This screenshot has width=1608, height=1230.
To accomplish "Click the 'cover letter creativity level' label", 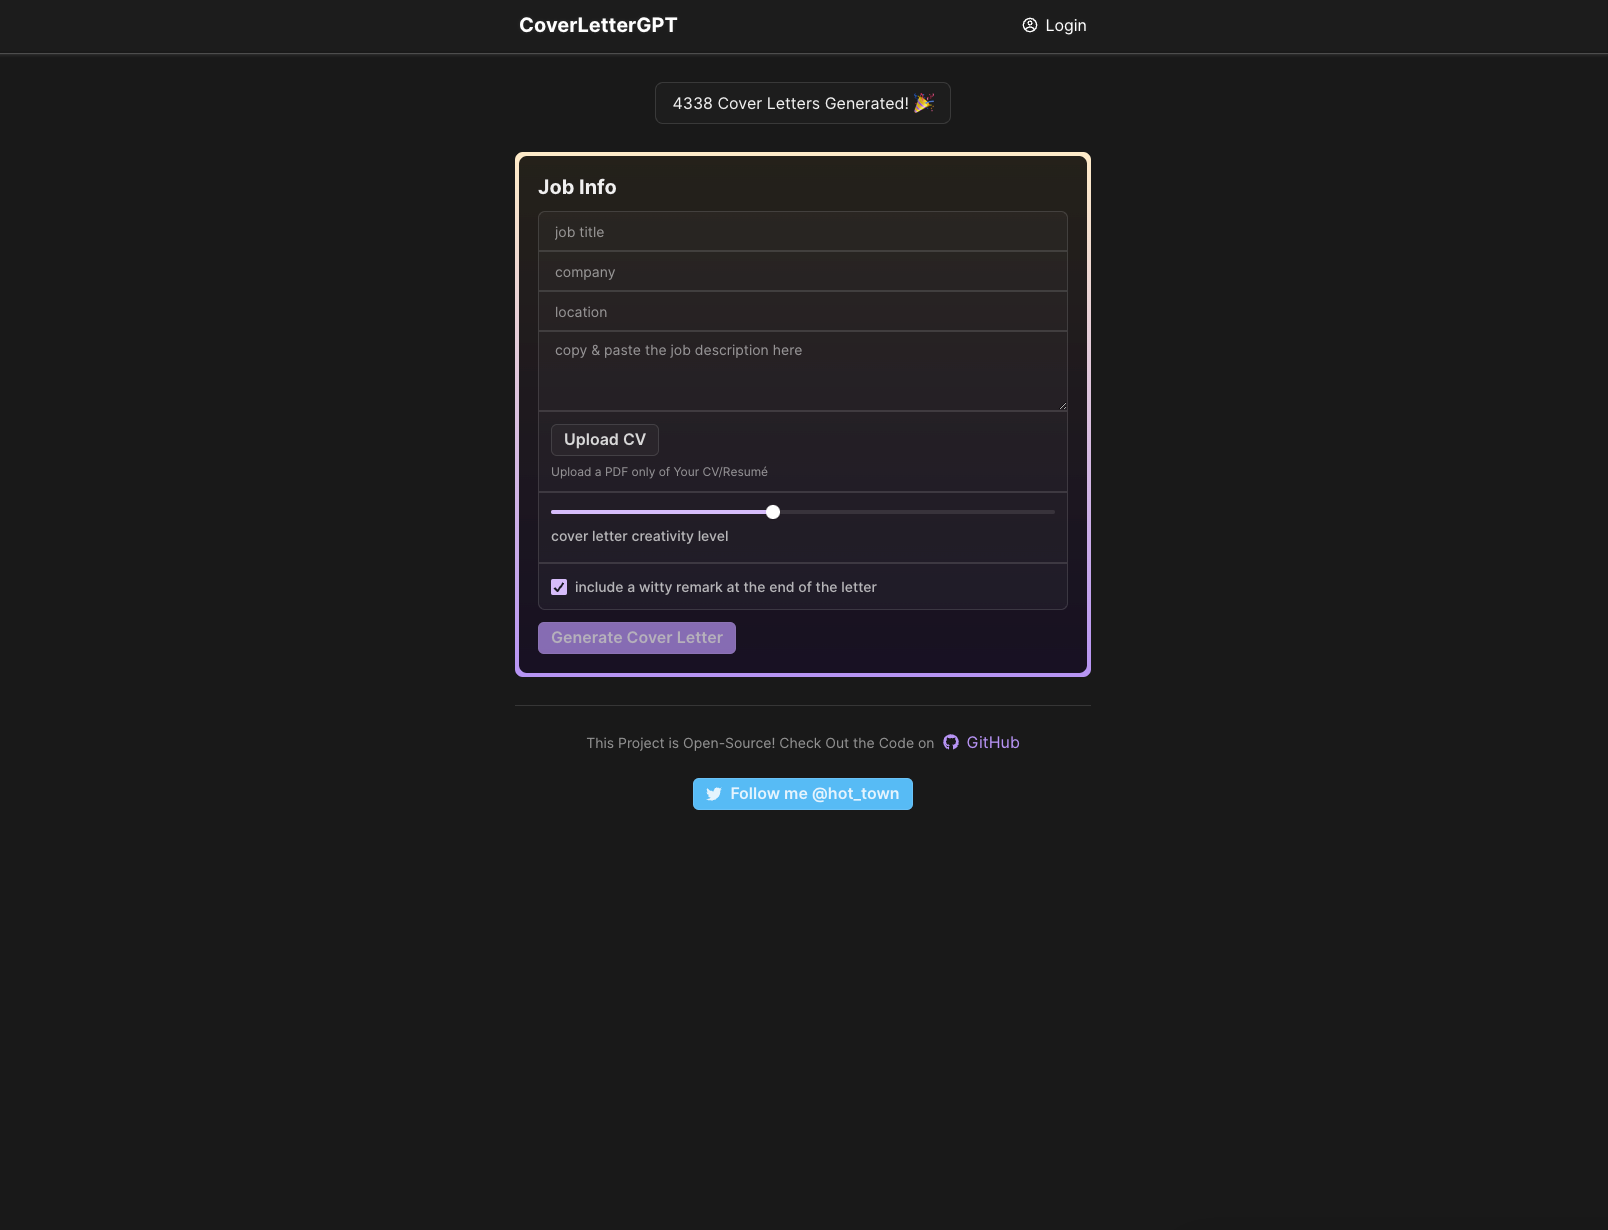I will [x=640, y=536].
